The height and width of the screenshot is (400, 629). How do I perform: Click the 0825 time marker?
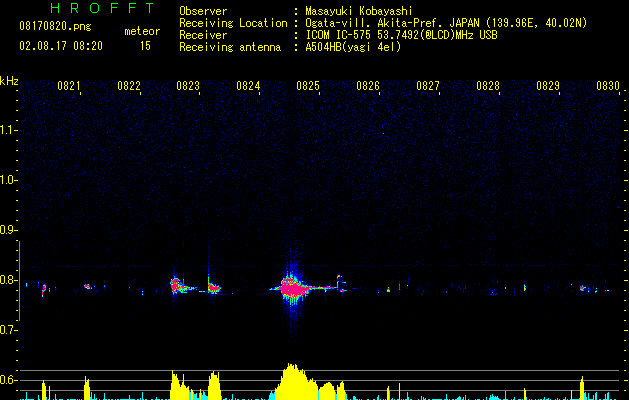pyautogui.click(x=308, y=87)
